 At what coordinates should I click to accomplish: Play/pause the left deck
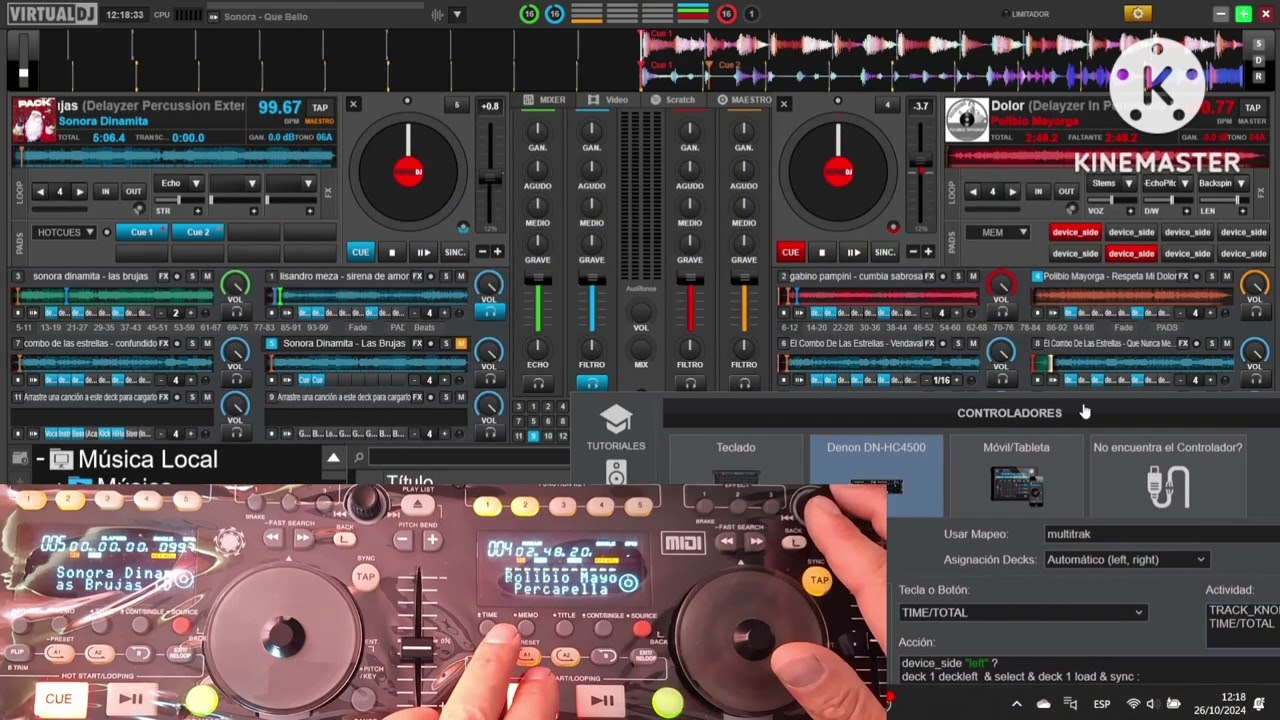pos(423,252)
